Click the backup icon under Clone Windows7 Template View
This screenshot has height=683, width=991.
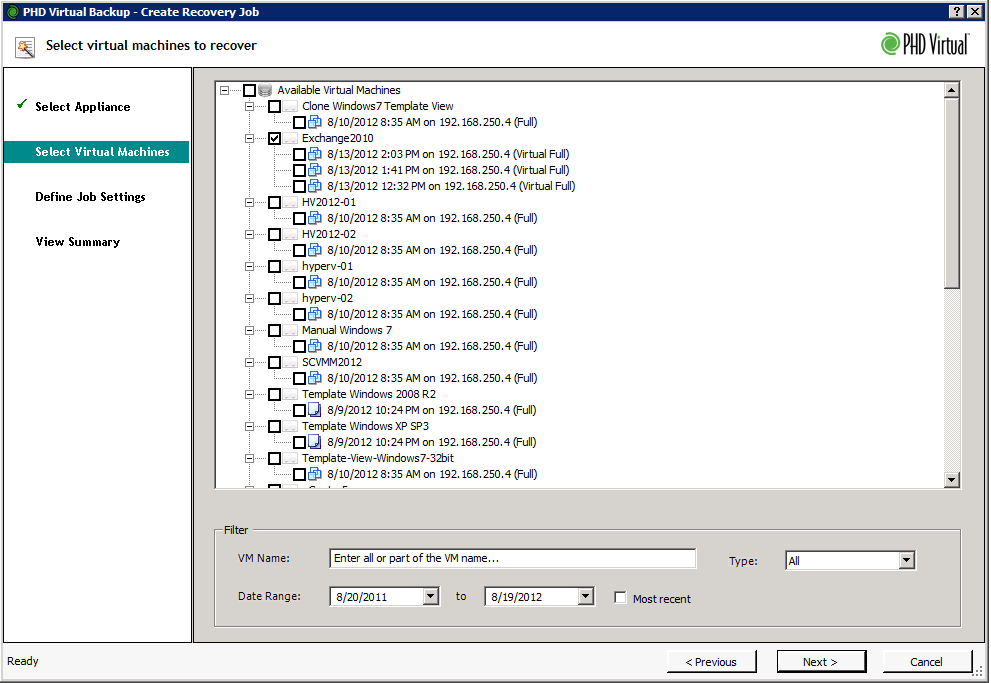314,122
